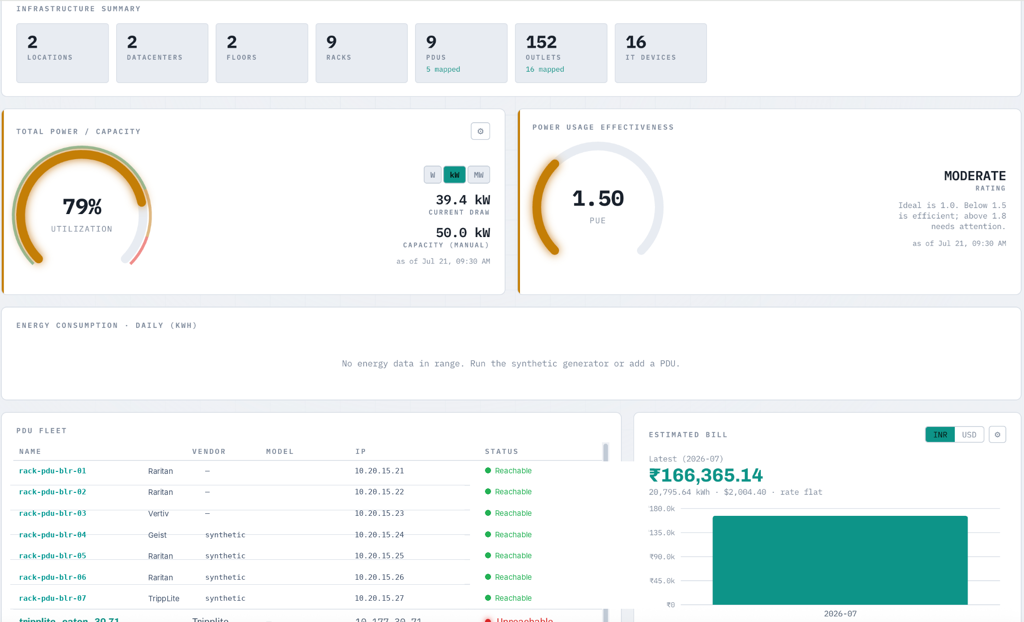Image resolution: width=1024 pixels, height=622 pixels.
Task: Open rack-pdu-blr-03 link
Action: (52, 513)
